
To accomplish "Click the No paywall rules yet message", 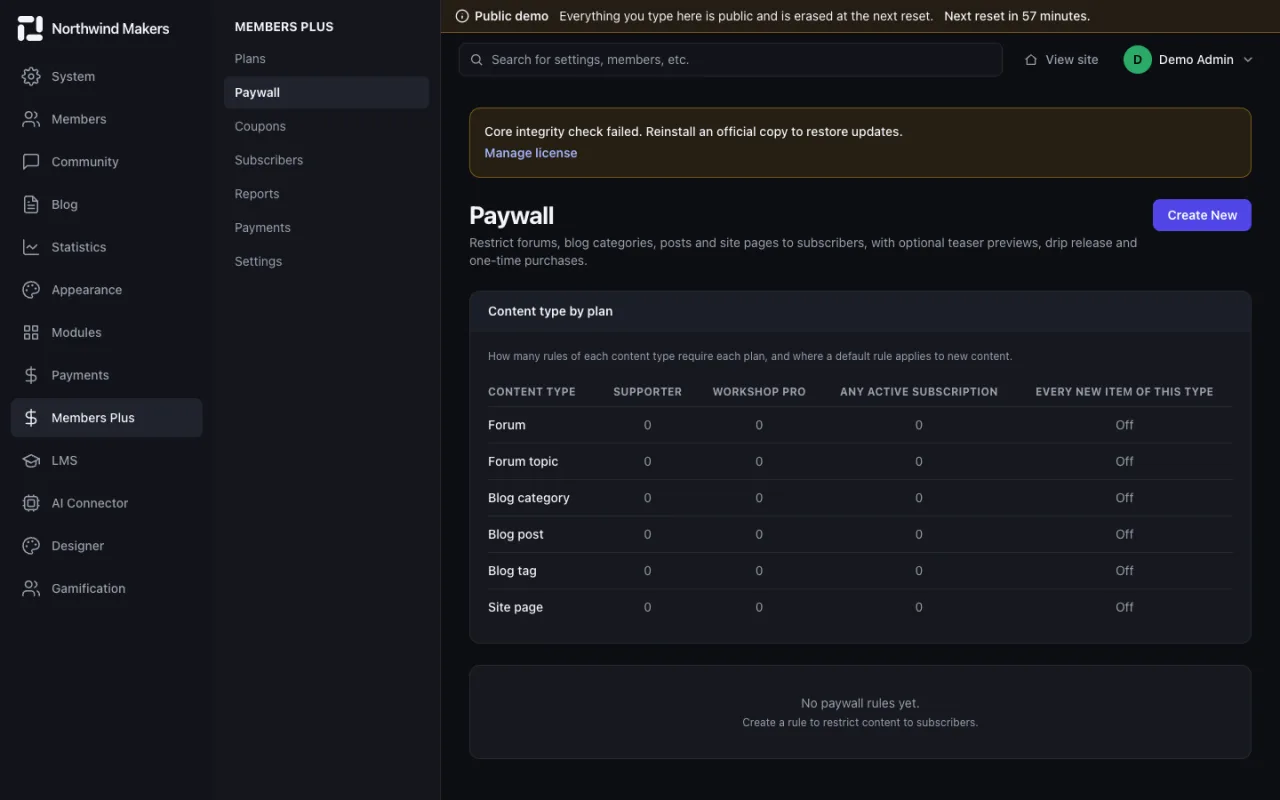I will pyautogui.click(x=860, y=703).
